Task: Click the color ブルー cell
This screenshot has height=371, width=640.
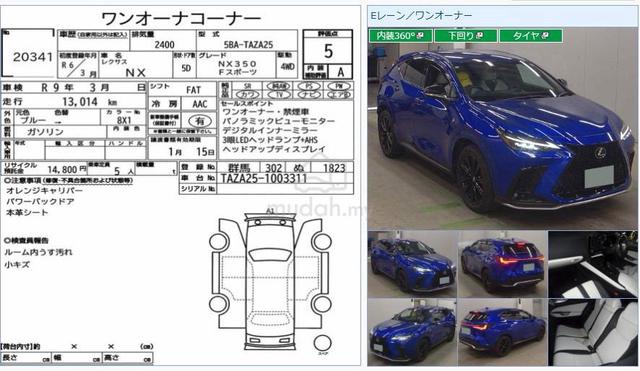Action: click(x=33, y=121)
